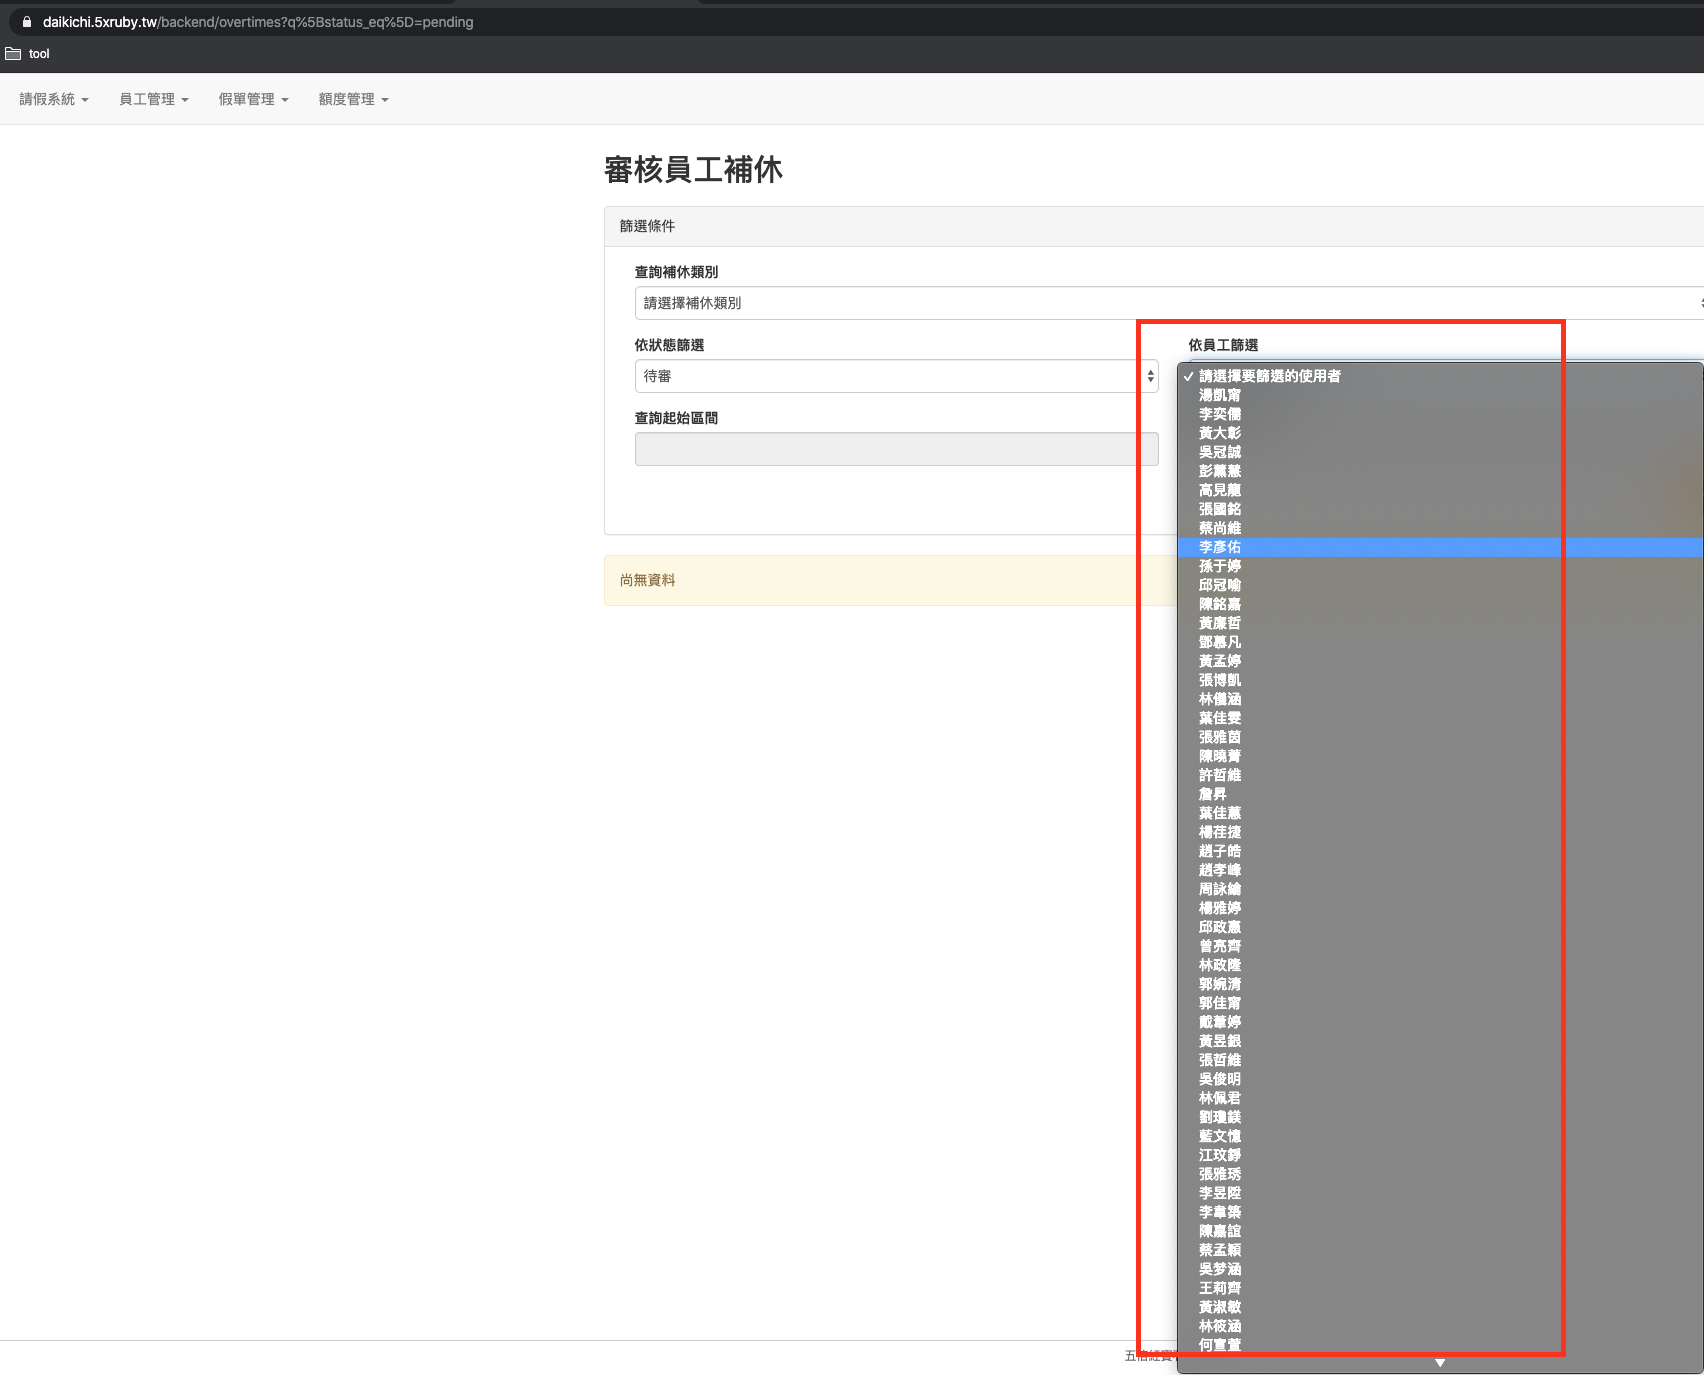The width and height of the screenshot is (1704, 1375).
Task: Select employee 藍文憶 from list
Action: pyautogui.click(x=1440, y=1136)
